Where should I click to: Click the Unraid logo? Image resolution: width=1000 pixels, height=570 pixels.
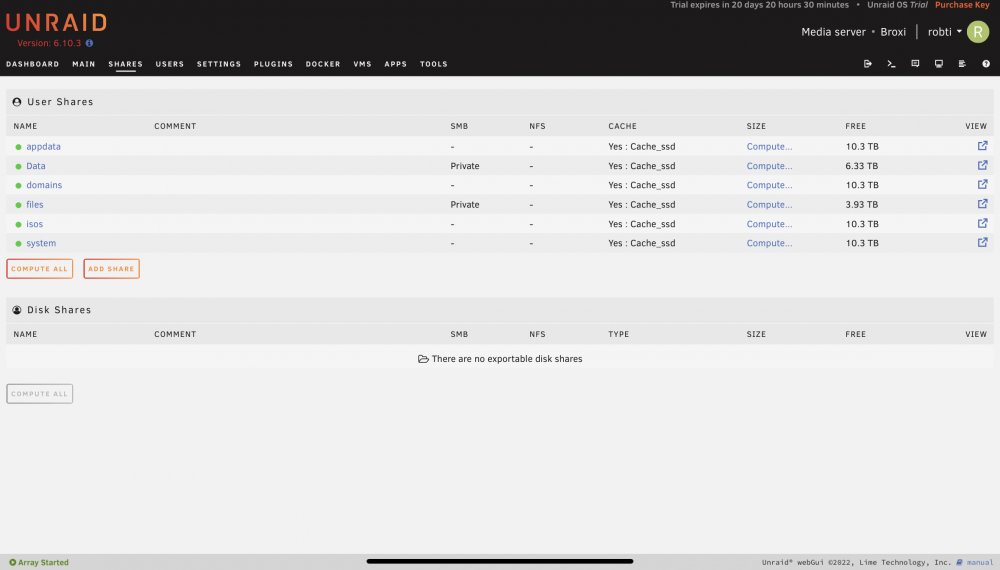56,23
